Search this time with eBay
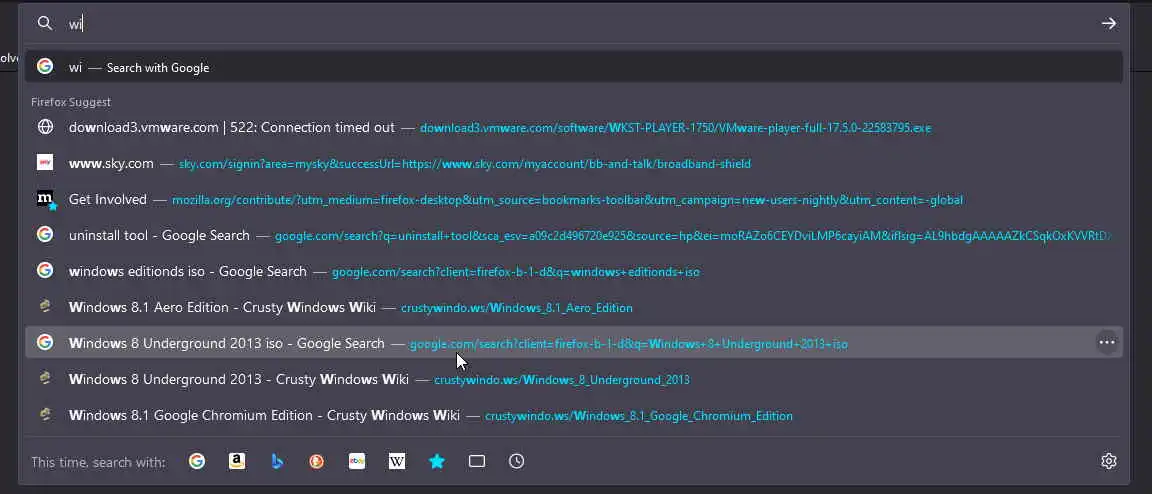Viewport: 1152px width, 494px height. tap(357, 461)
